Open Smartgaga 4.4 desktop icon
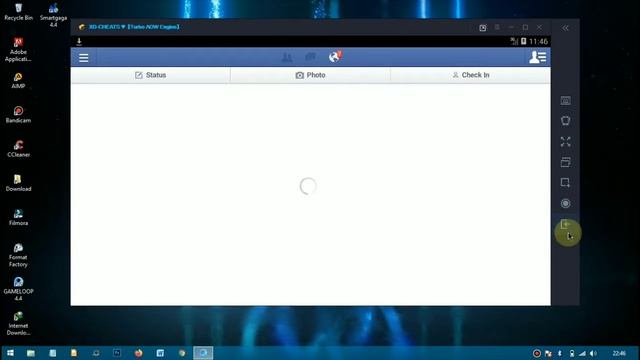 pos(53,15)
